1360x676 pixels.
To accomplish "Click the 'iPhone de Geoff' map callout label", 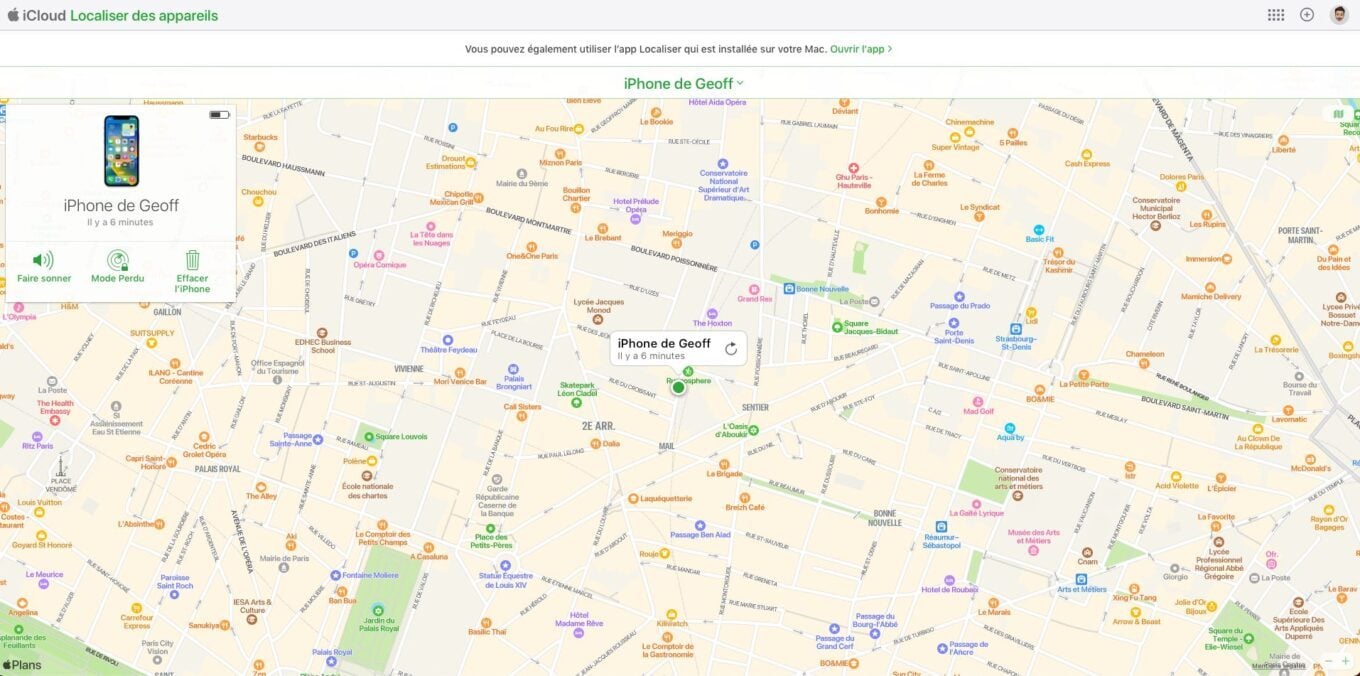I will [x=664, y=343].
